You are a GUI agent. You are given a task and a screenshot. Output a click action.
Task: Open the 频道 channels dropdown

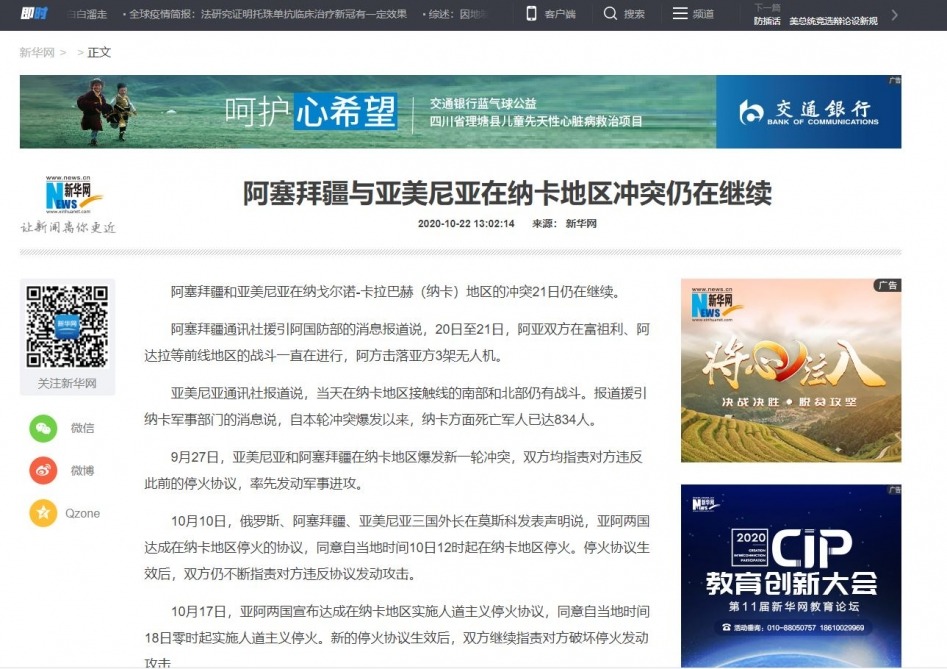point(703,14)
